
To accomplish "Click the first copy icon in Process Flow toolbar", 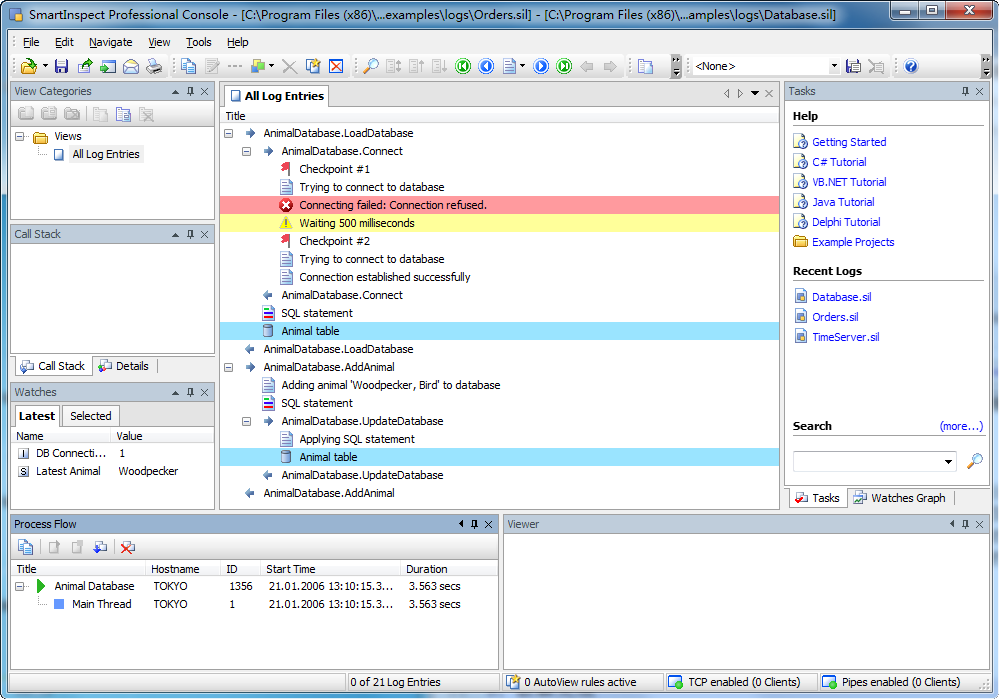I will 26,548.
